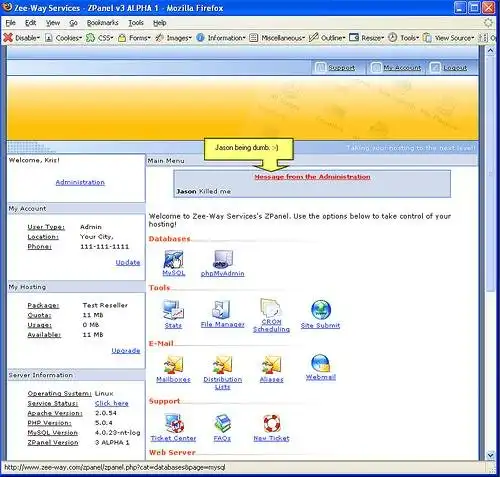This screenshot has width=500, height=477.
Task: Click the File Manager text link
Action: pyautogui.click(x=223, y=324)
